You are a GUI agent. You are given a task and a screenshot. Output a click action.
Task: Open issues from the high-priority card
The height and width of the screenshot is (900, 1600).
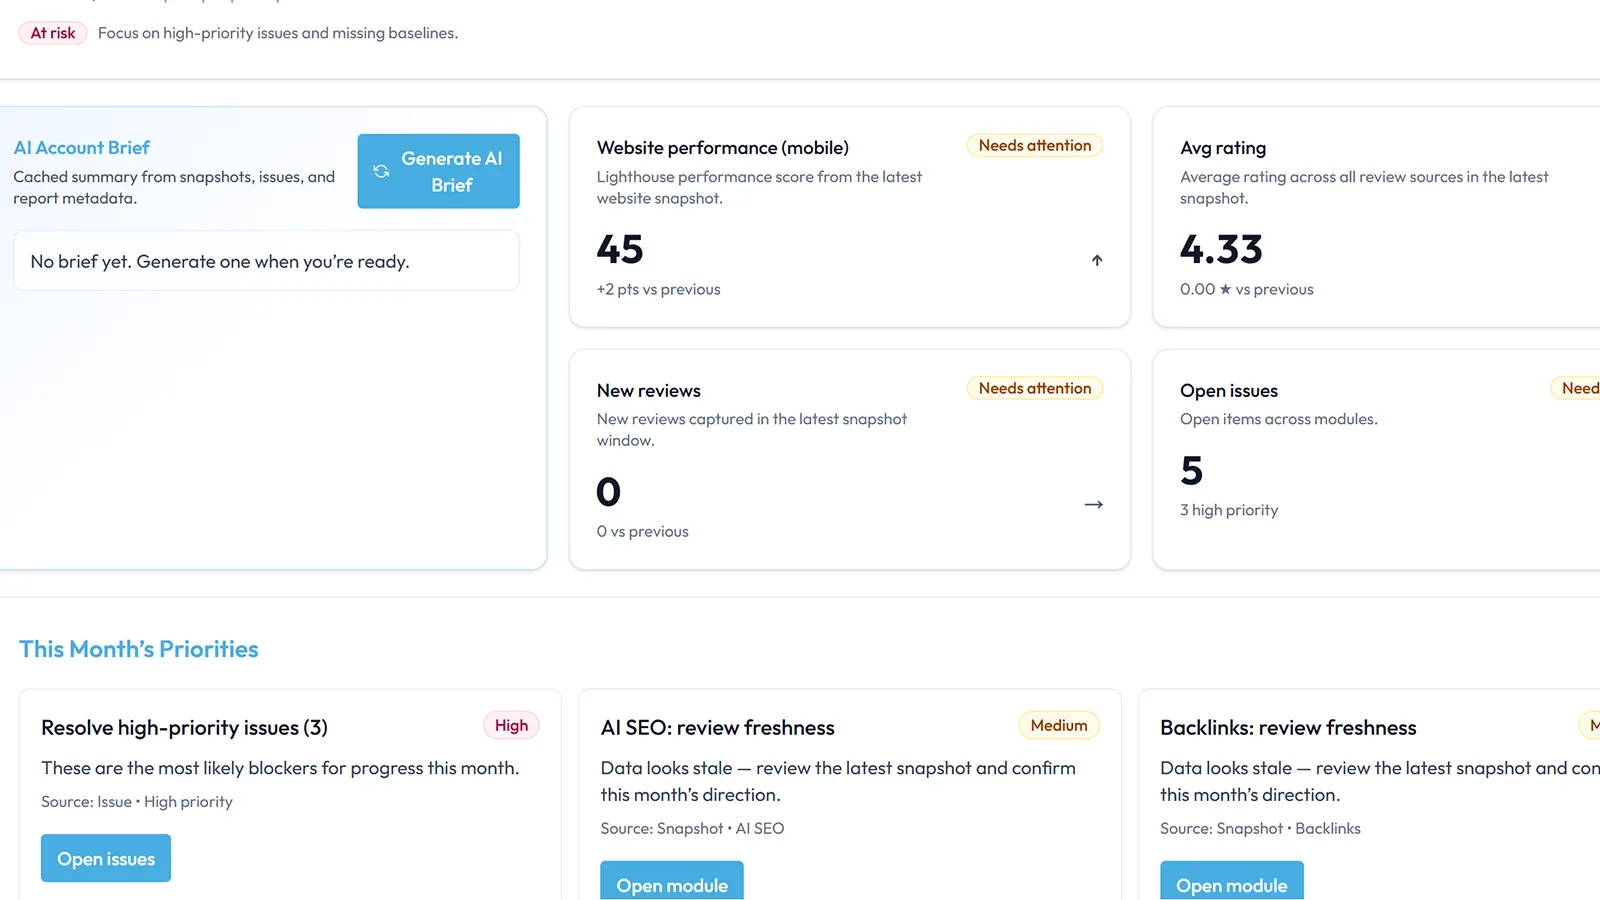[x=106, y=858]
